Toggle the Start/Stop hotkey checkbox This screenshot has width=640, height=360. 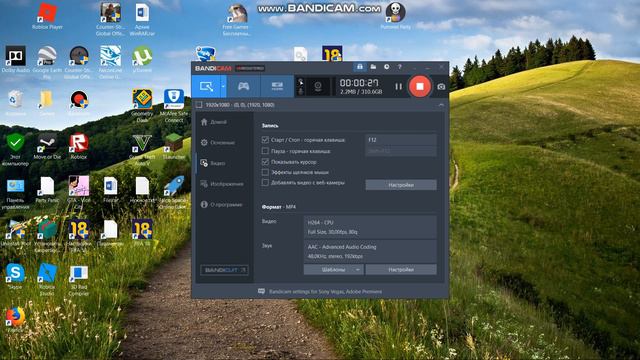[x=265, y=140]
